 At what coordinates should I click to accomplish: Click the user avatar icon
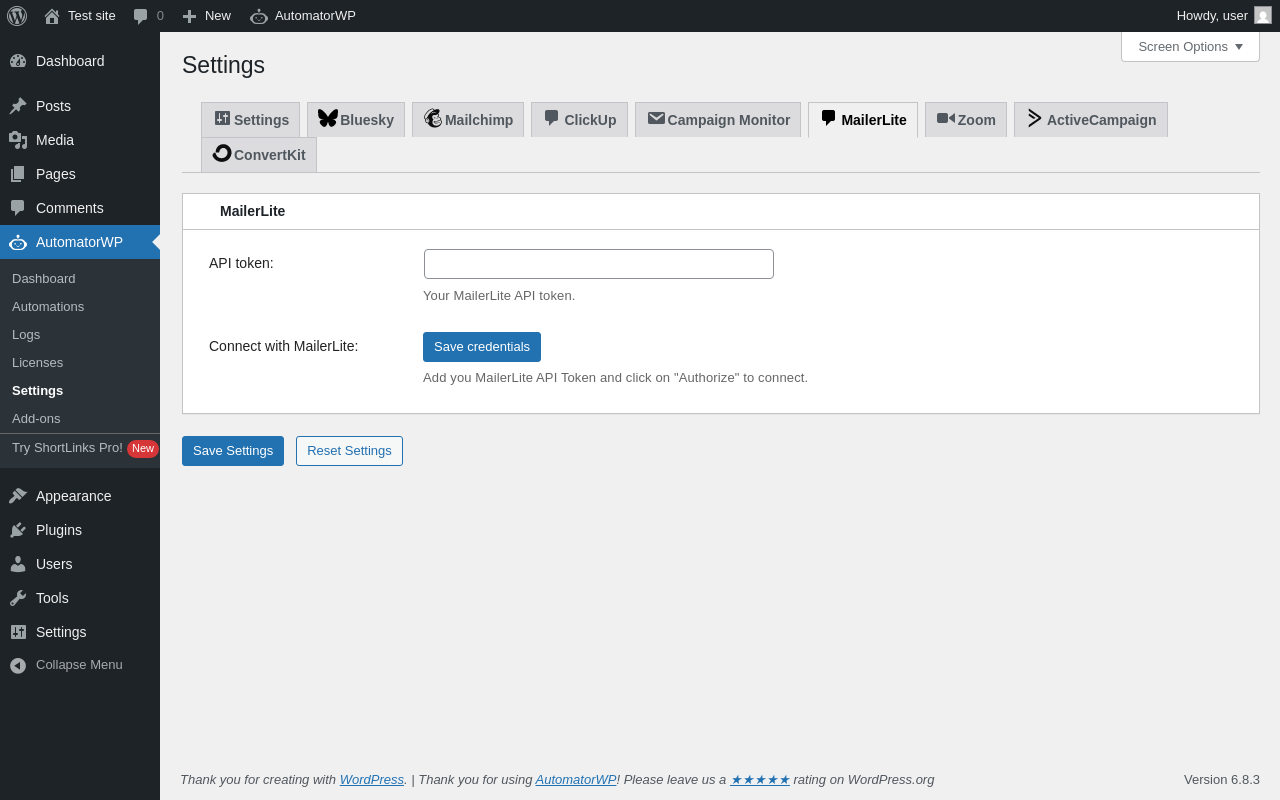[x=1263, y=15]
